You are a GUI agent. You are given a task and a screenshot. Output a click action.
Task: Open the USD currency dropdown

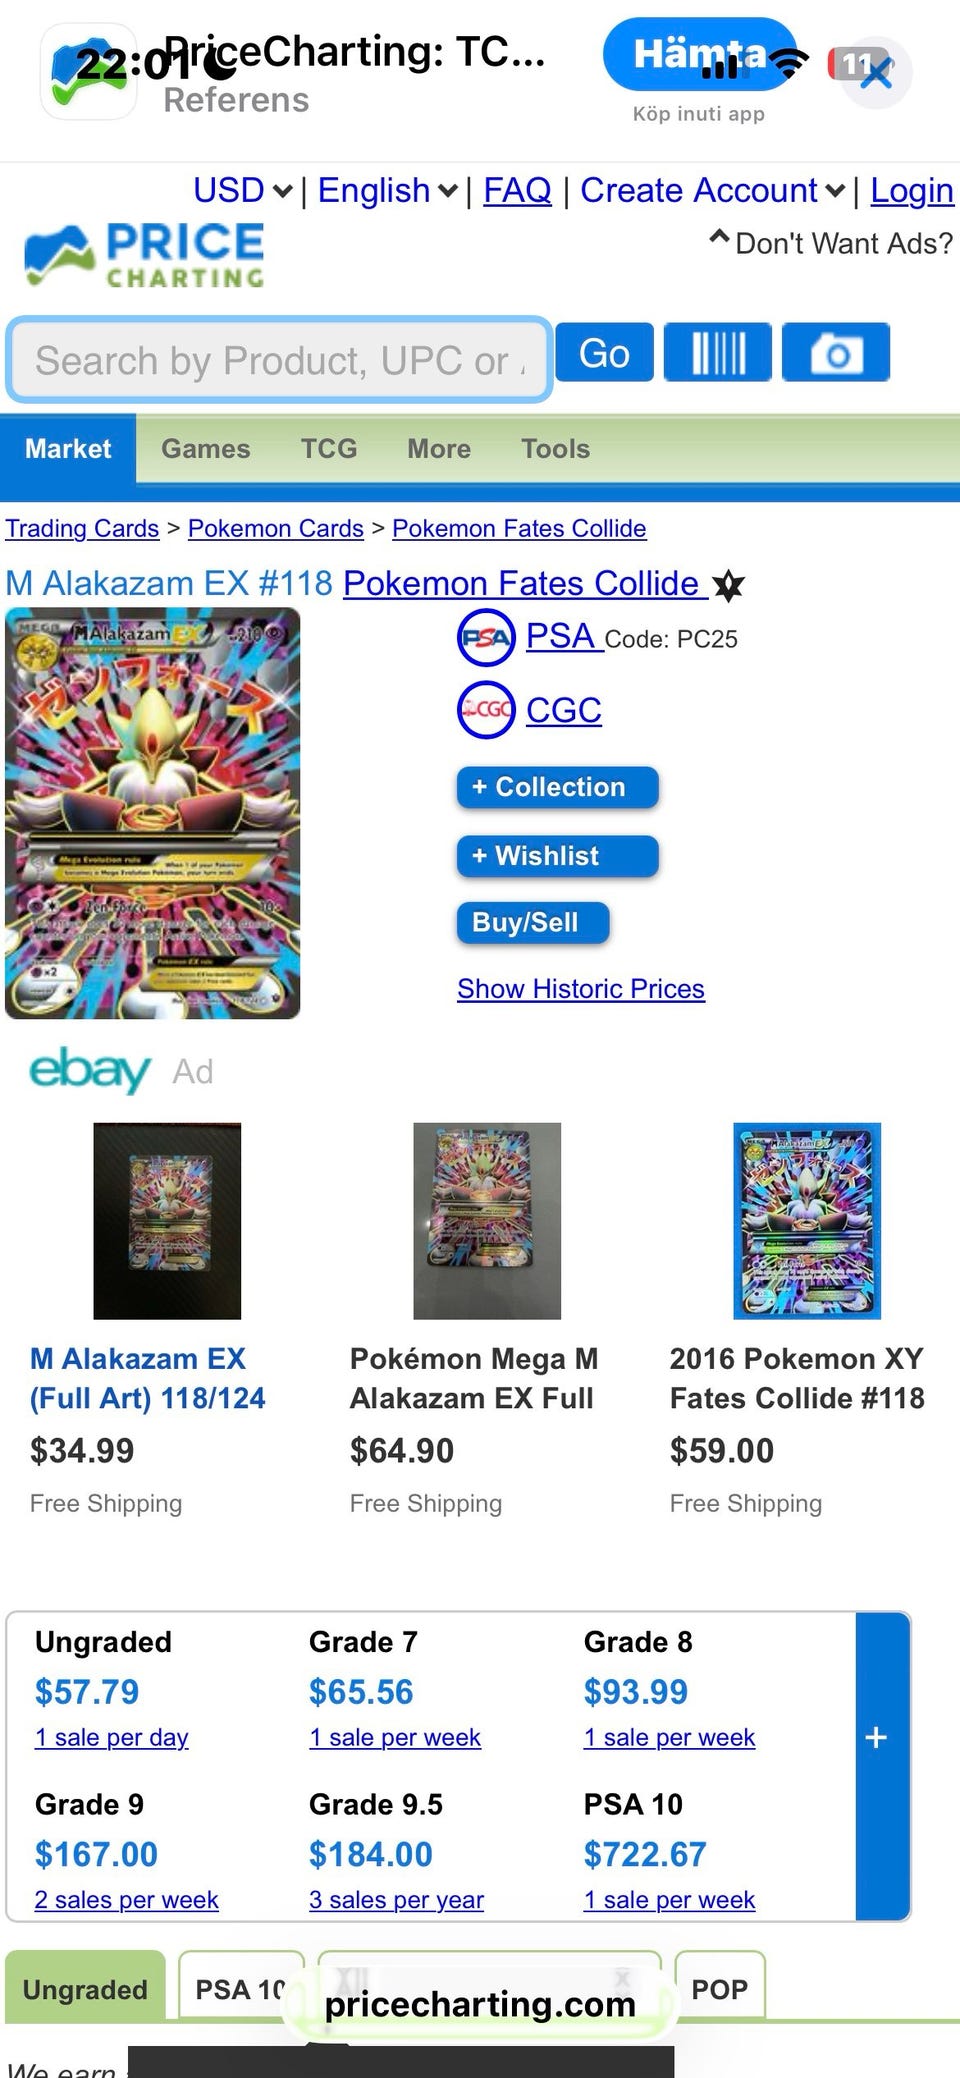pos(243,190)
